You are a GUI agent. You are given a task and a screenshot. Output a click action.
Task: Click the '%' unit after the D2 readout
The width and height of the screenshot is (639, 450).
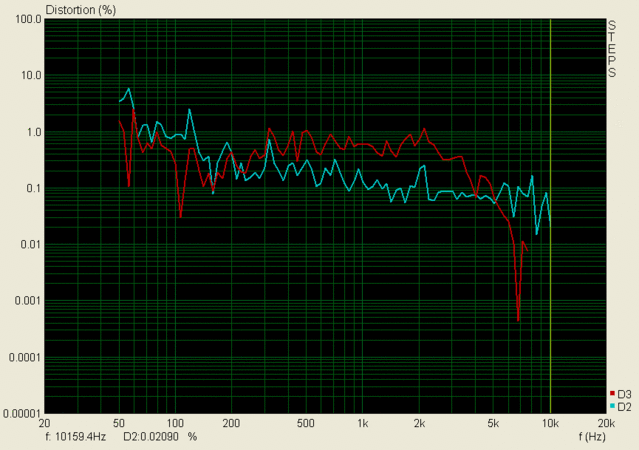tap(192, 437)
